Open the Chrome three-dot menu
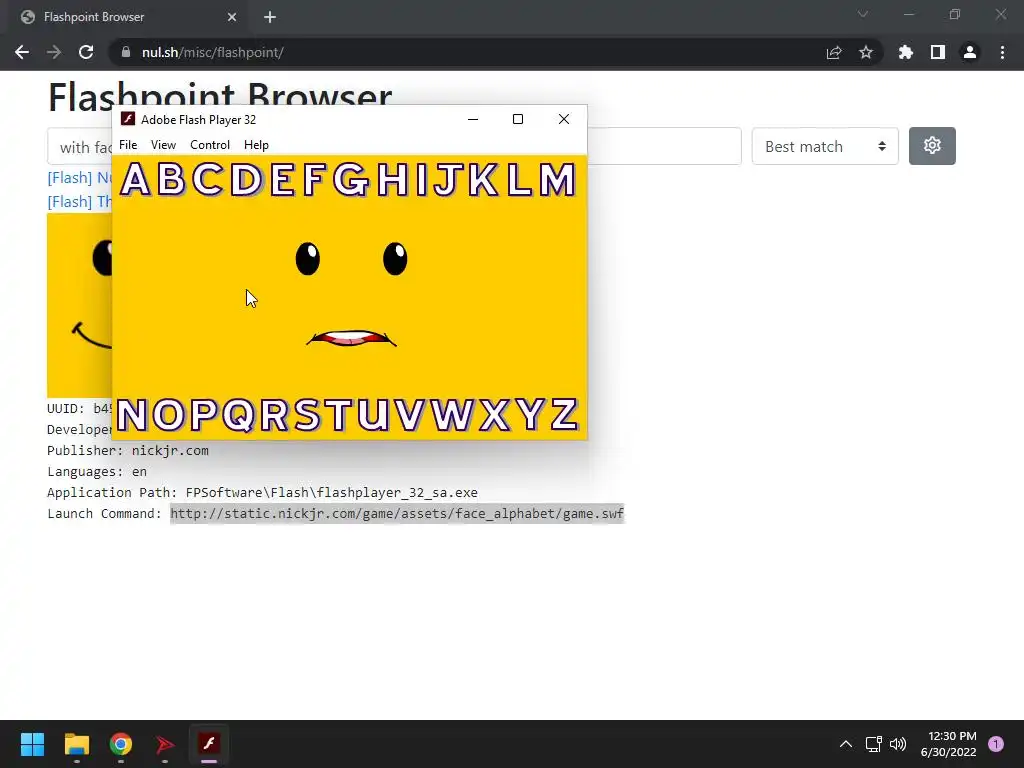Screen dimensions: 1024x768 click(x=1002, y=52)
